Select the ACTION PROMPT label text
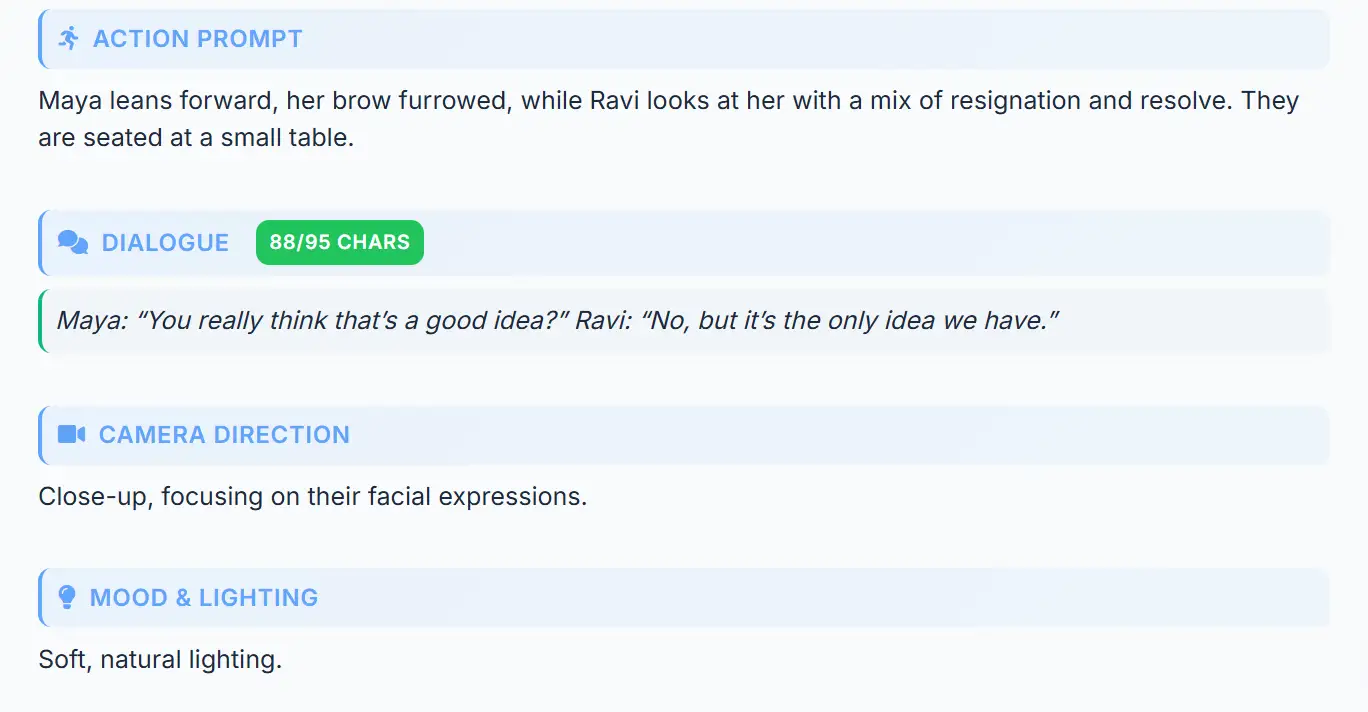The height and width of the screenshot is (712, 1368). [197, 39]
